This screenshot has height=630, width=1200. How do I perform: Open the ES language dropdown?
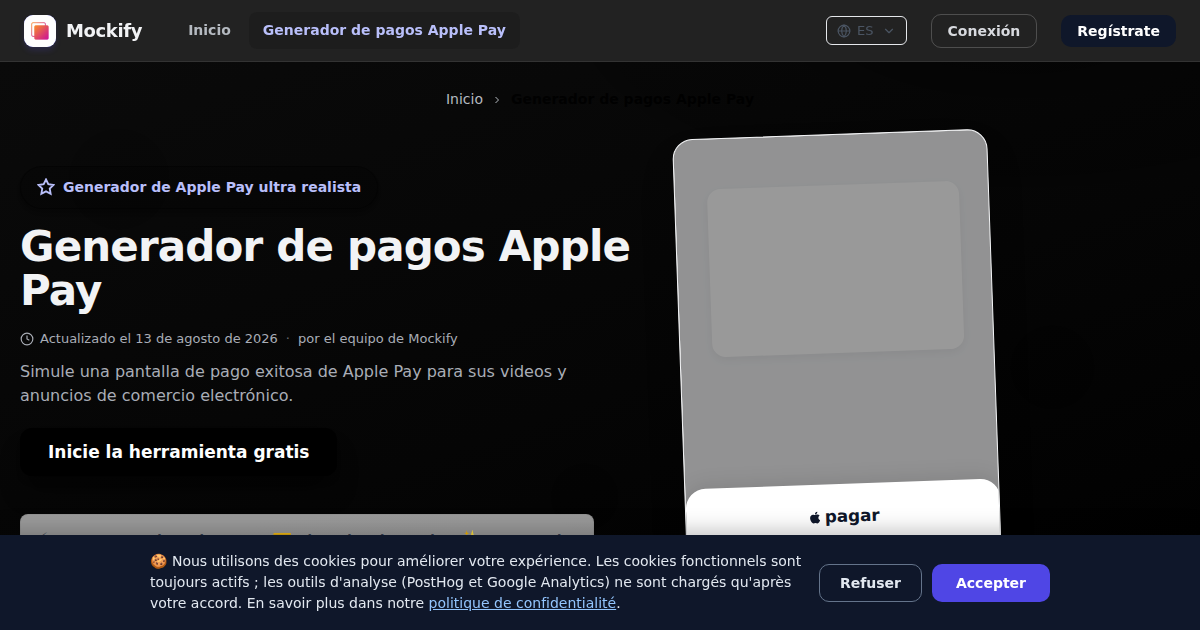click(866, 31)
